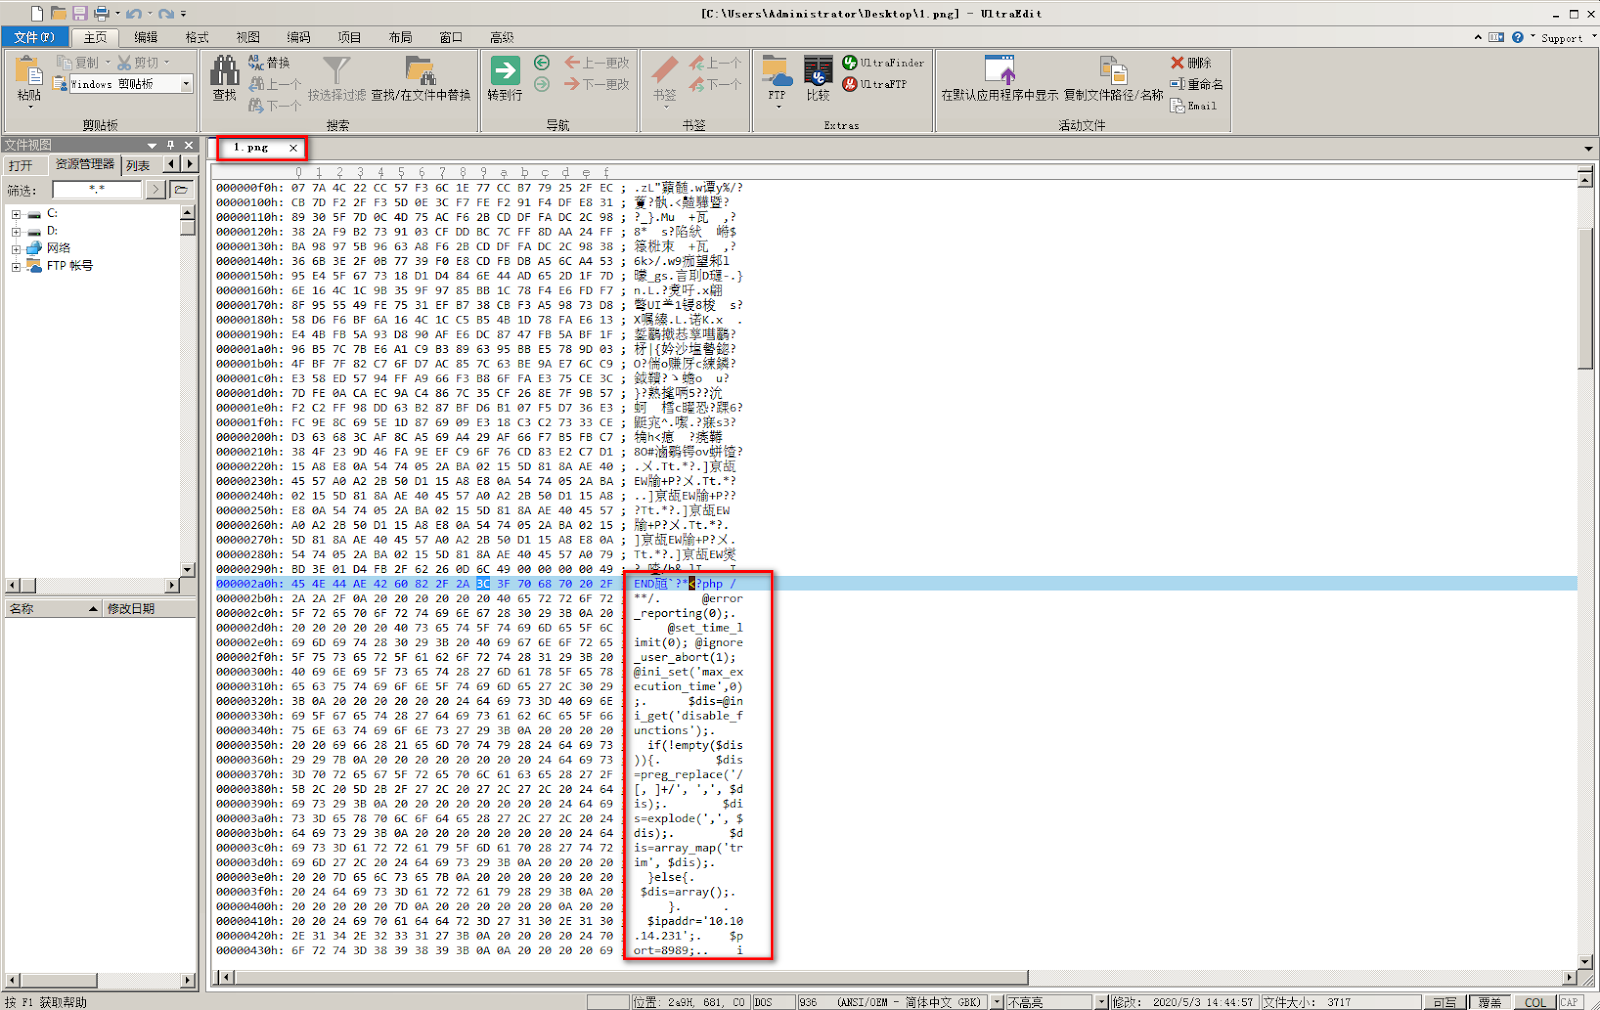Viewport: 1600px width, 1010px height.
Task: Close the 1.png tab with its X
Action: click(293, 148)
